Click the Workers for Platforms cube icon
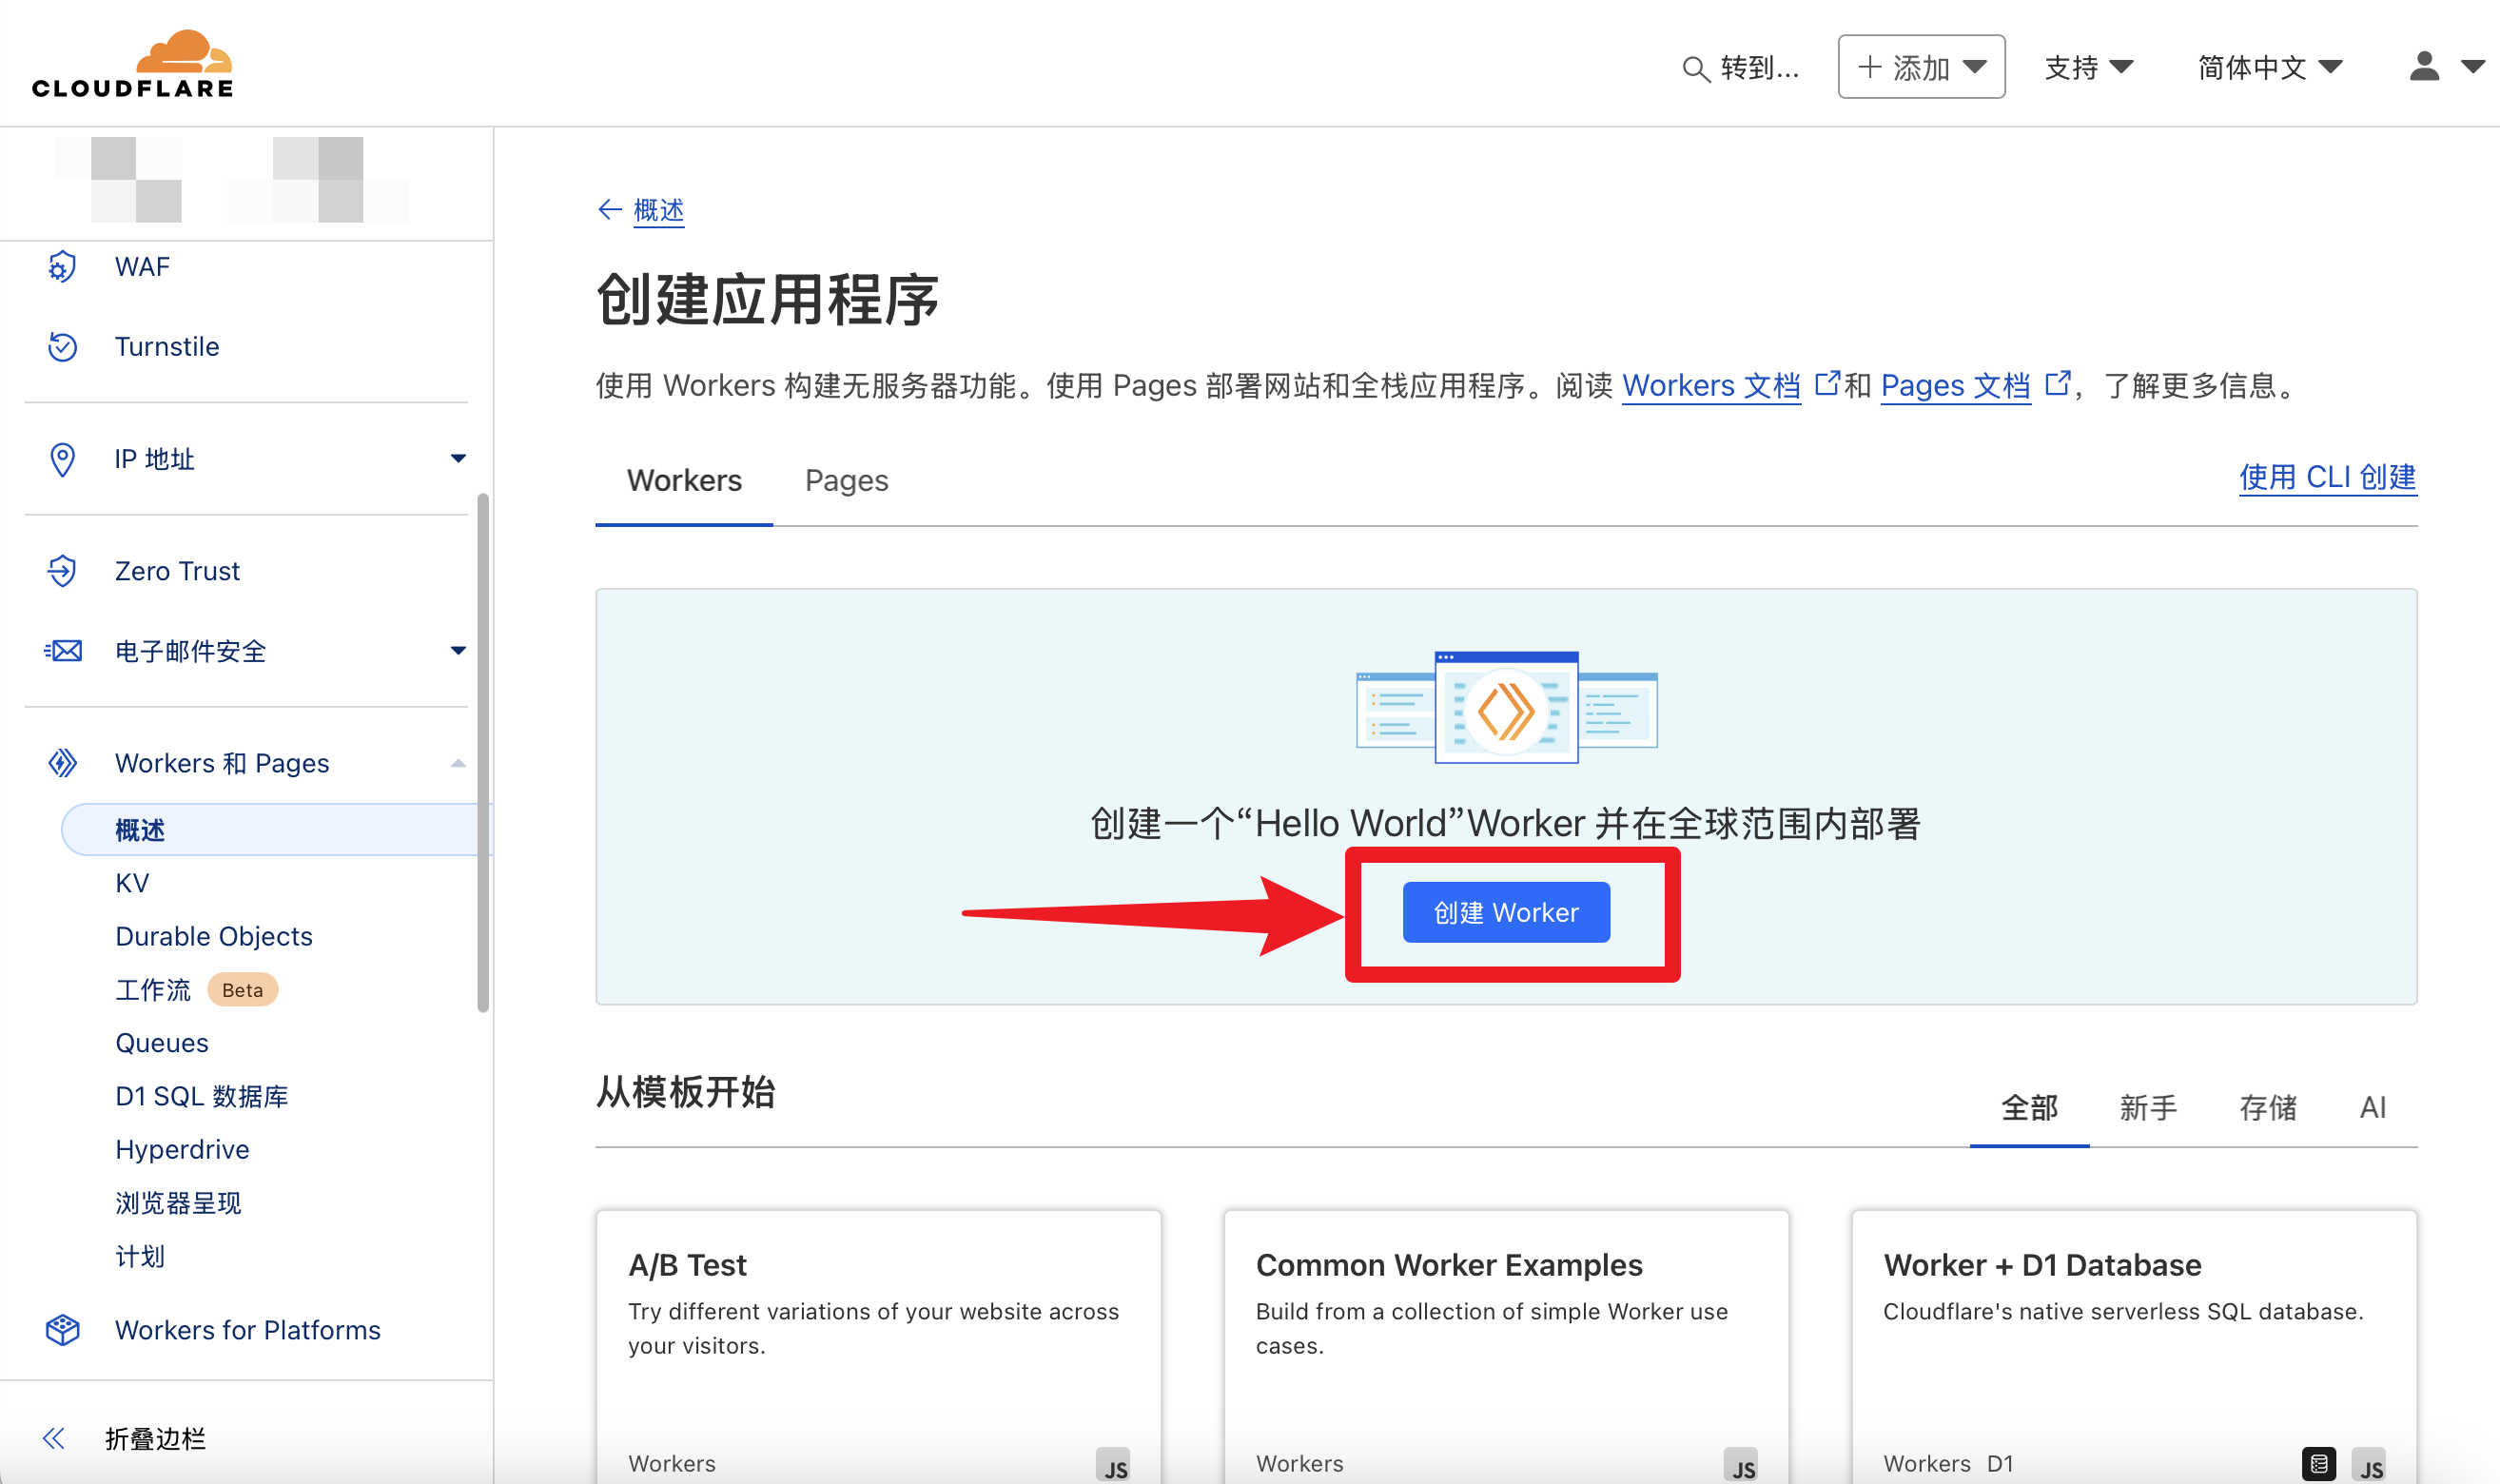Image resolution: width=2500 pixels, height=1484 pixels. [62, 1329]
